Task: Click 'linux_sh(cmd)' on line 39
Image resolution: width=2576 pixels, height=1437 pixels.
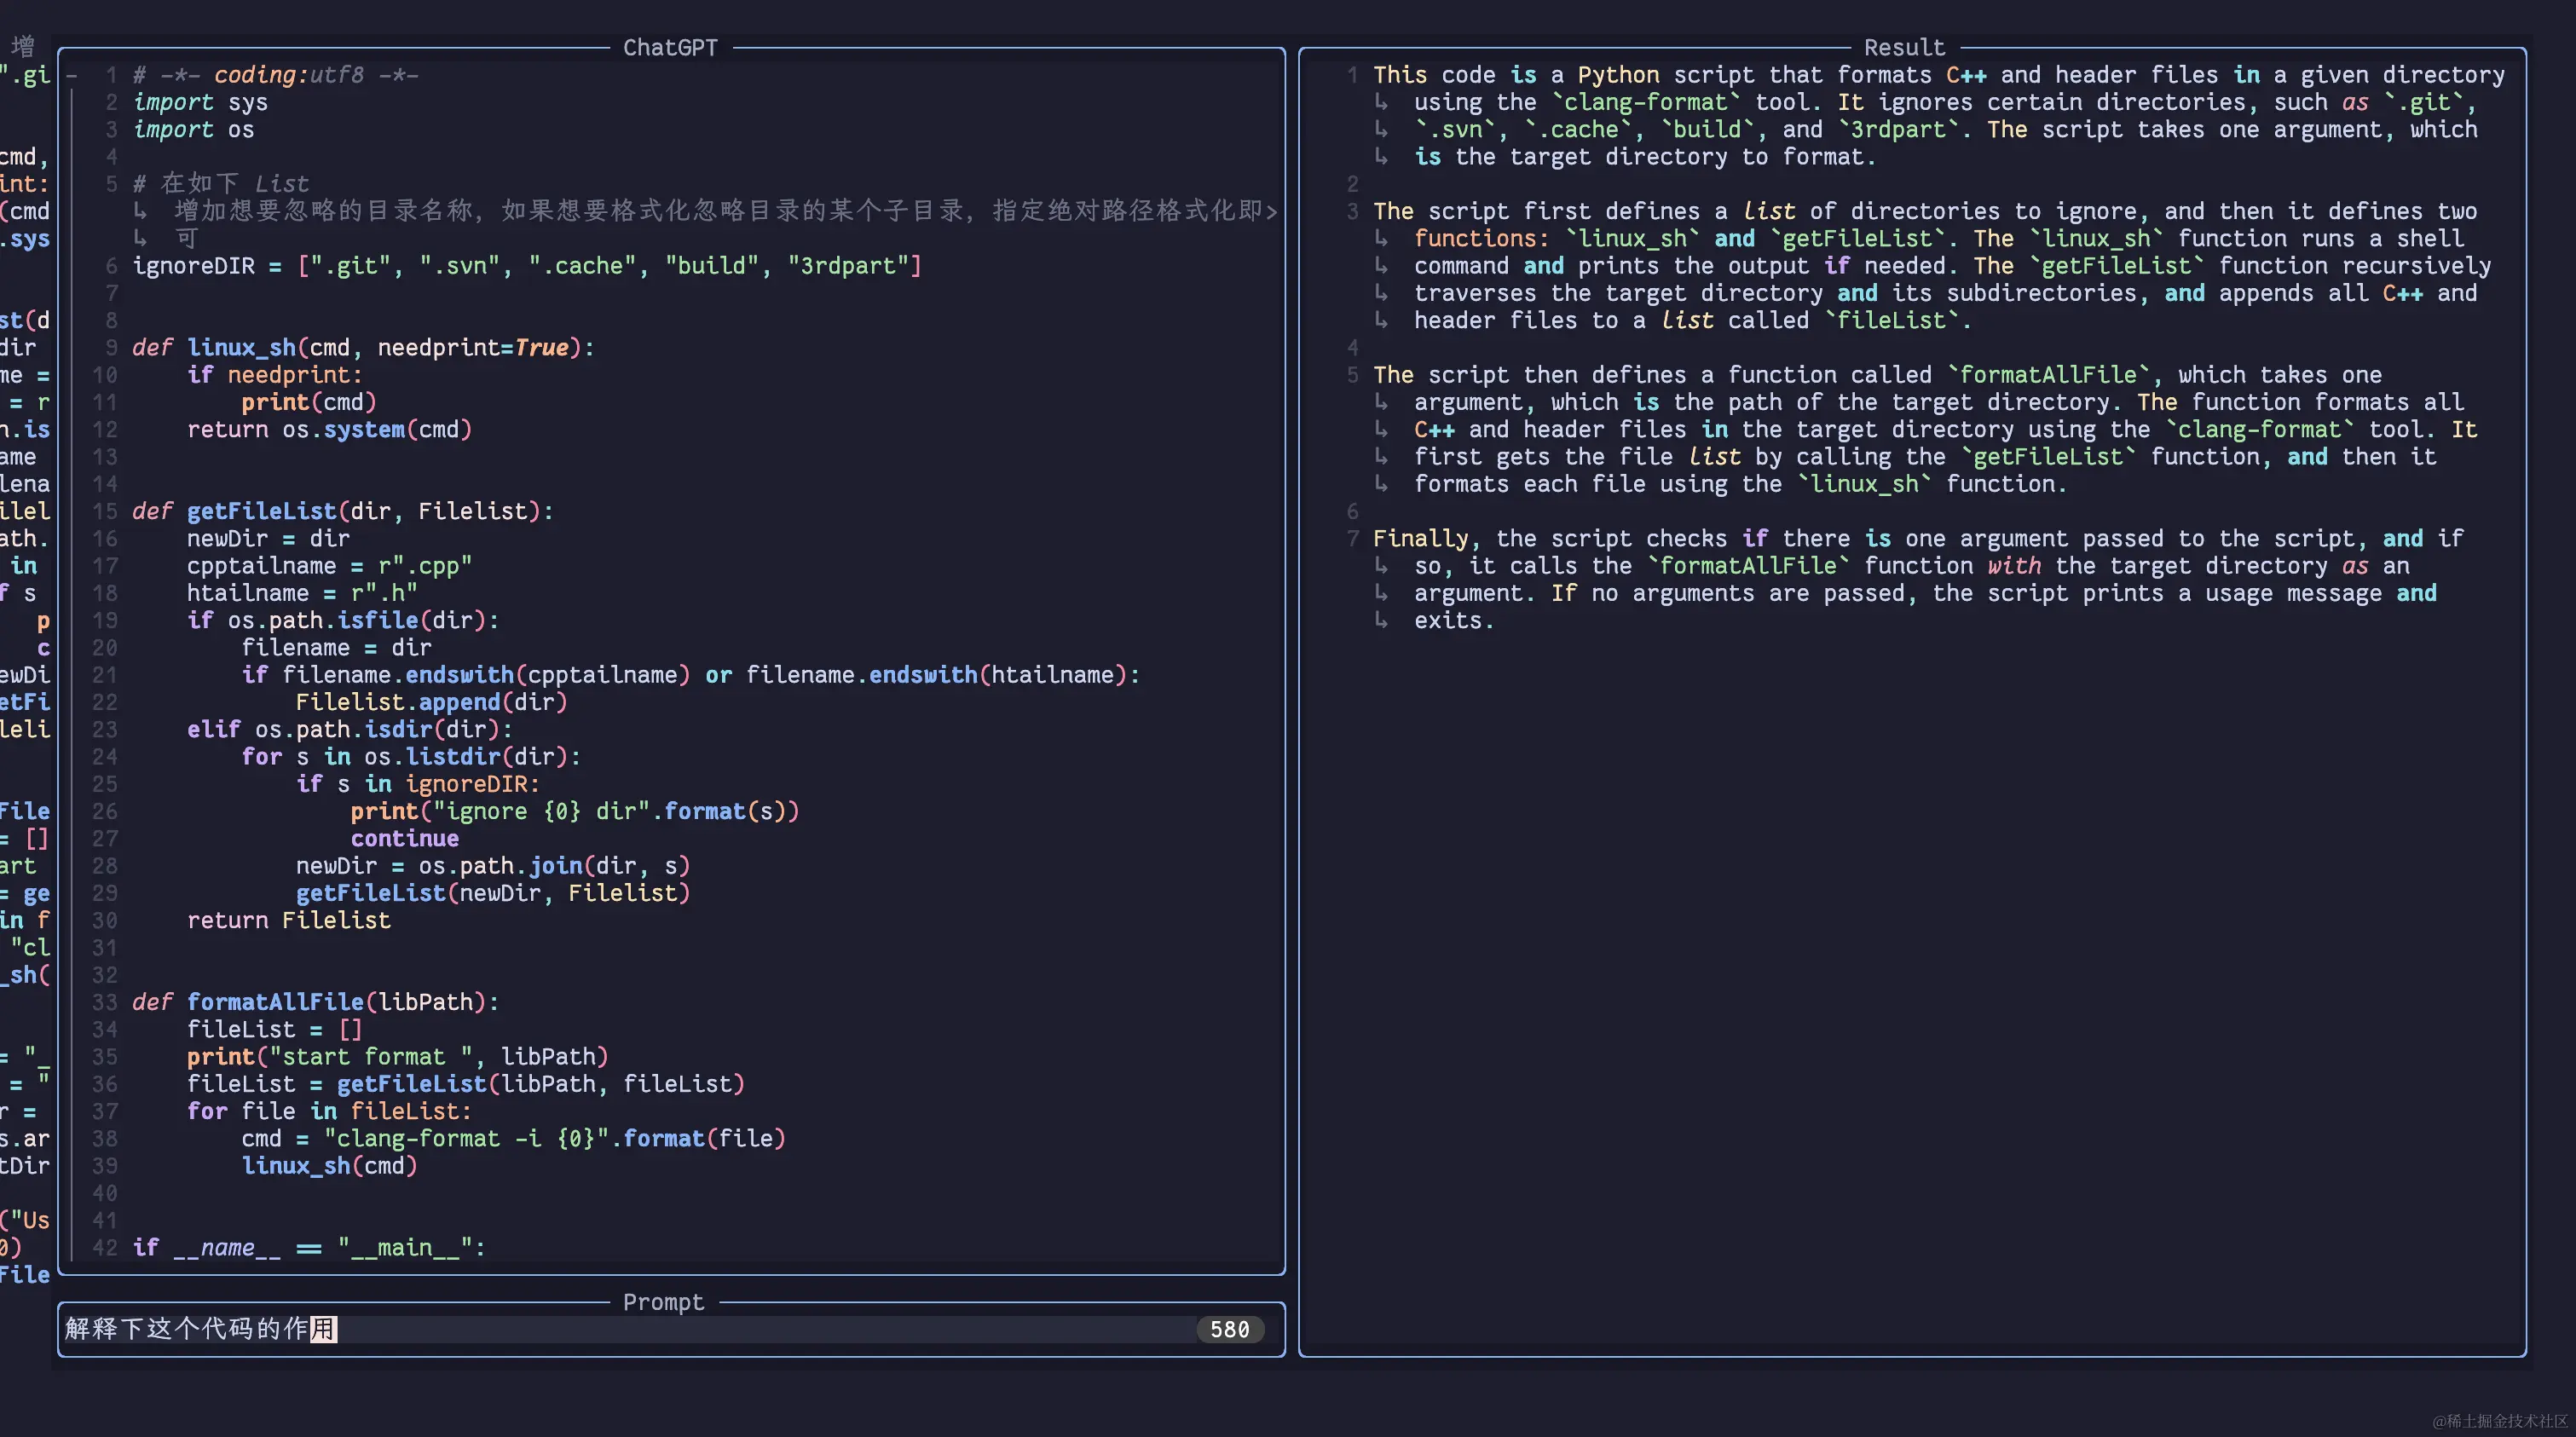Action: pos(329,1165)
